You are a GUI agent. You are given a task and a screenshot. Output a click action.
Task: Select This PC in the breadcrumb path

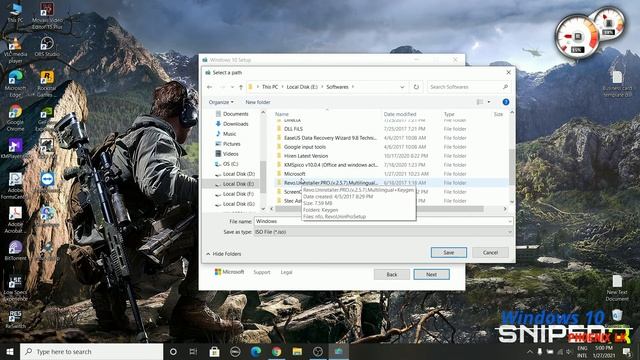tap(270, 87)
